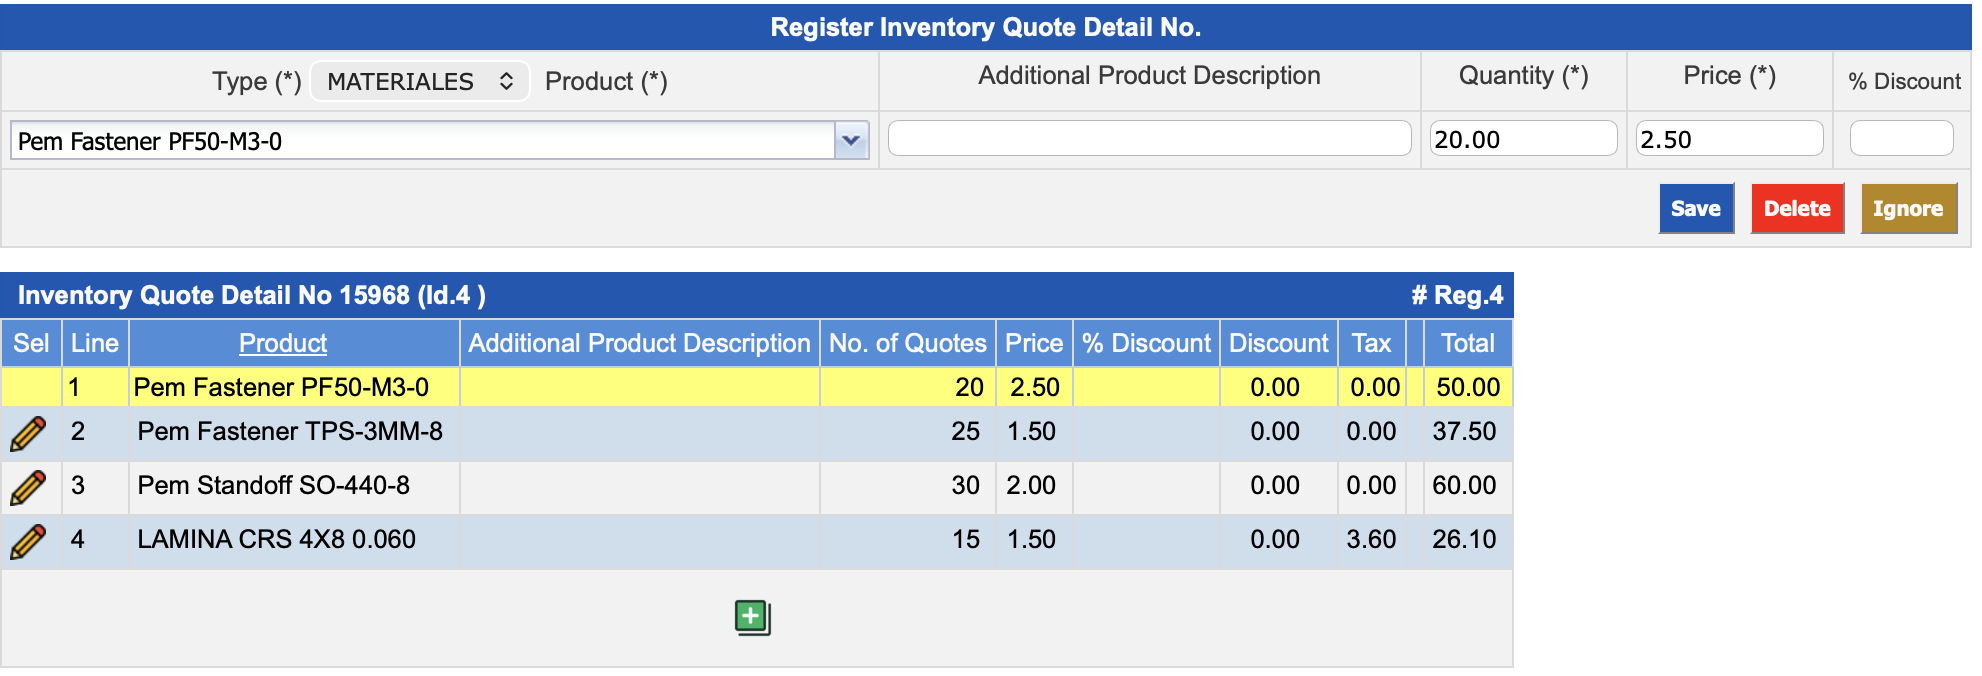Click pencil edit icon for line 3
Image resolution: width=1982 pixels, height=676 pixels.
coord(28,487)
